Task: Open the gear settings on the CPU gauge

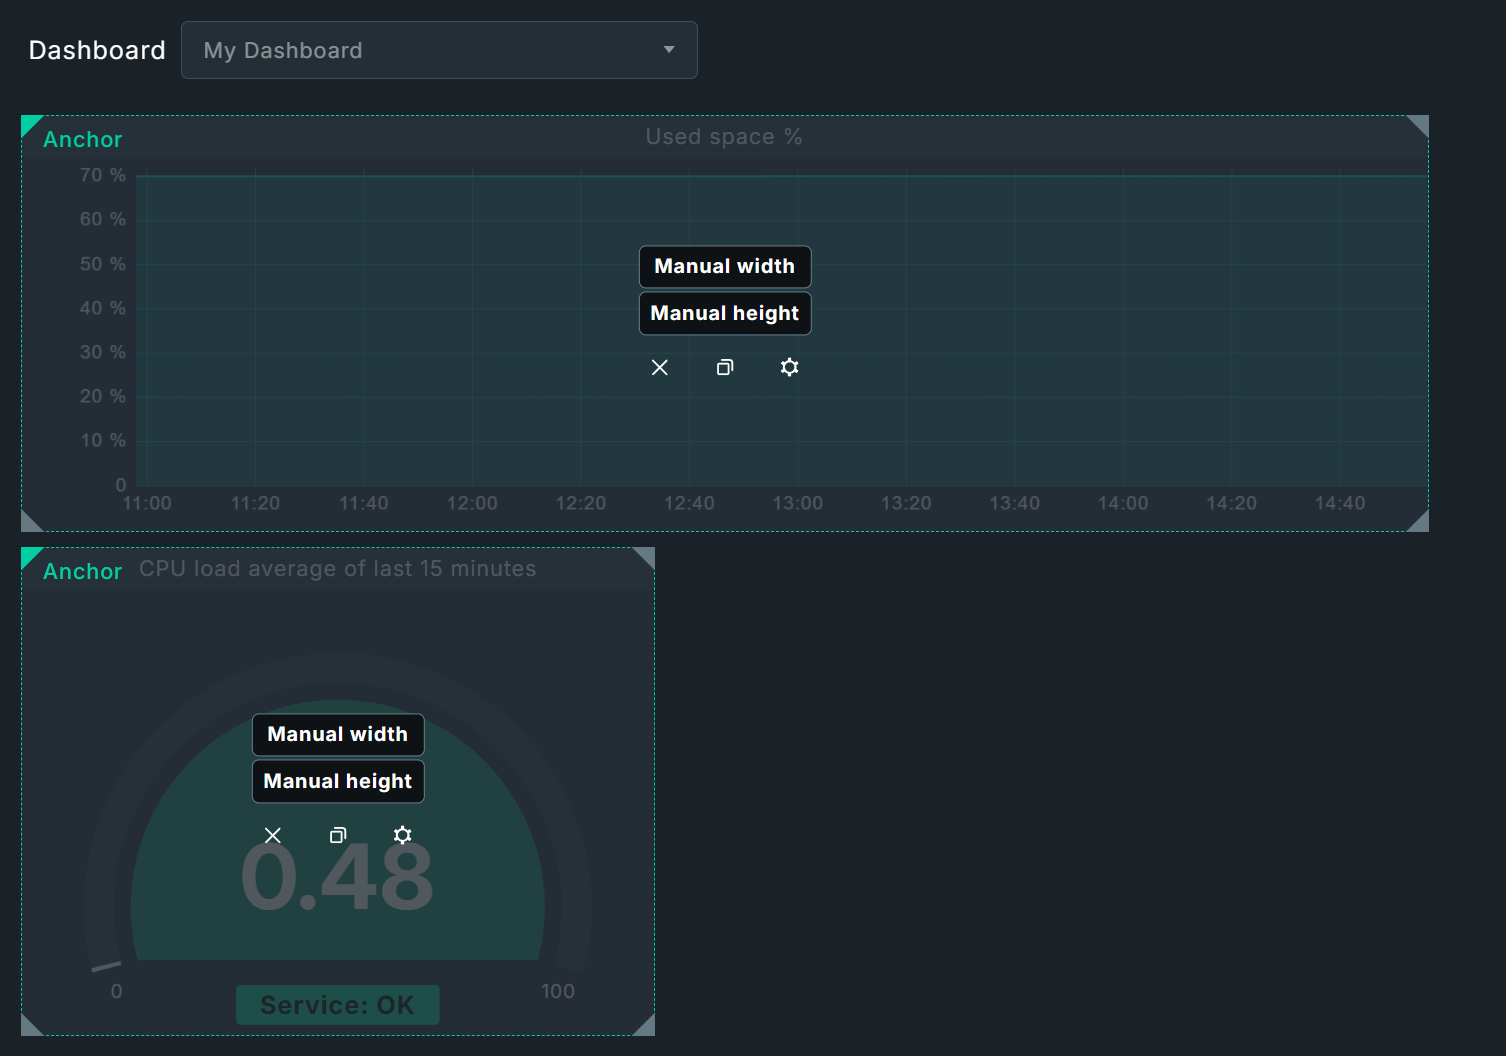Action: 402,835
